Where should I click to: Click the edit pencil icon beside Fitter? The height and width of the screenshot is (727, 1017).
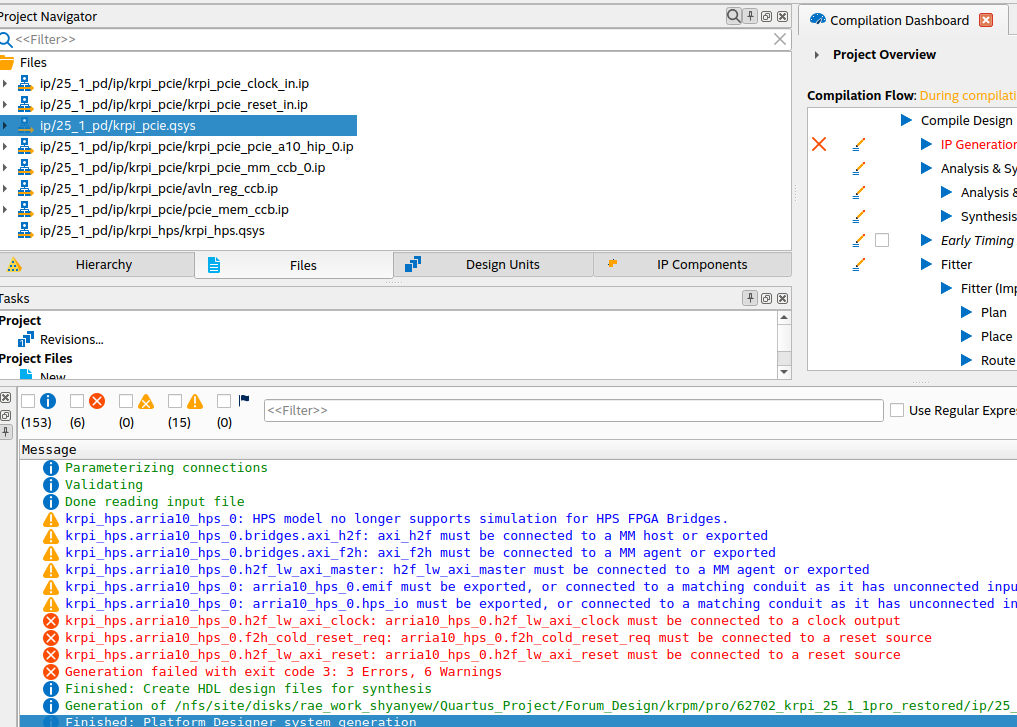pos(858,264)
